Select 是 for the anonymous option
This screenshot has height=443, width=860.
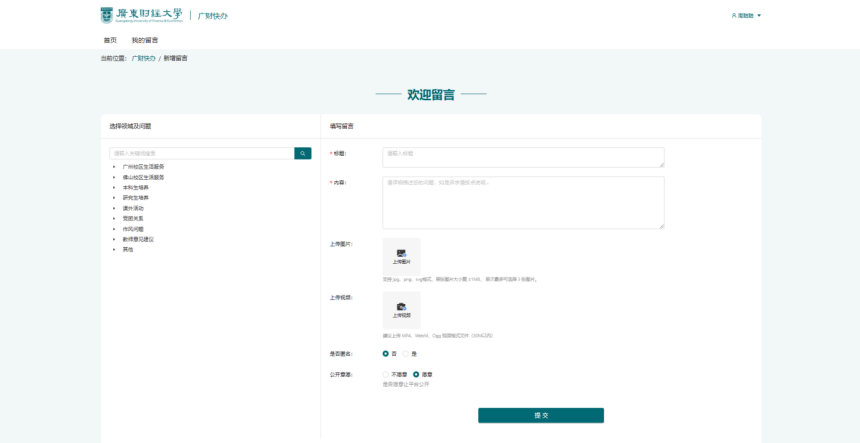click(406, 354)
